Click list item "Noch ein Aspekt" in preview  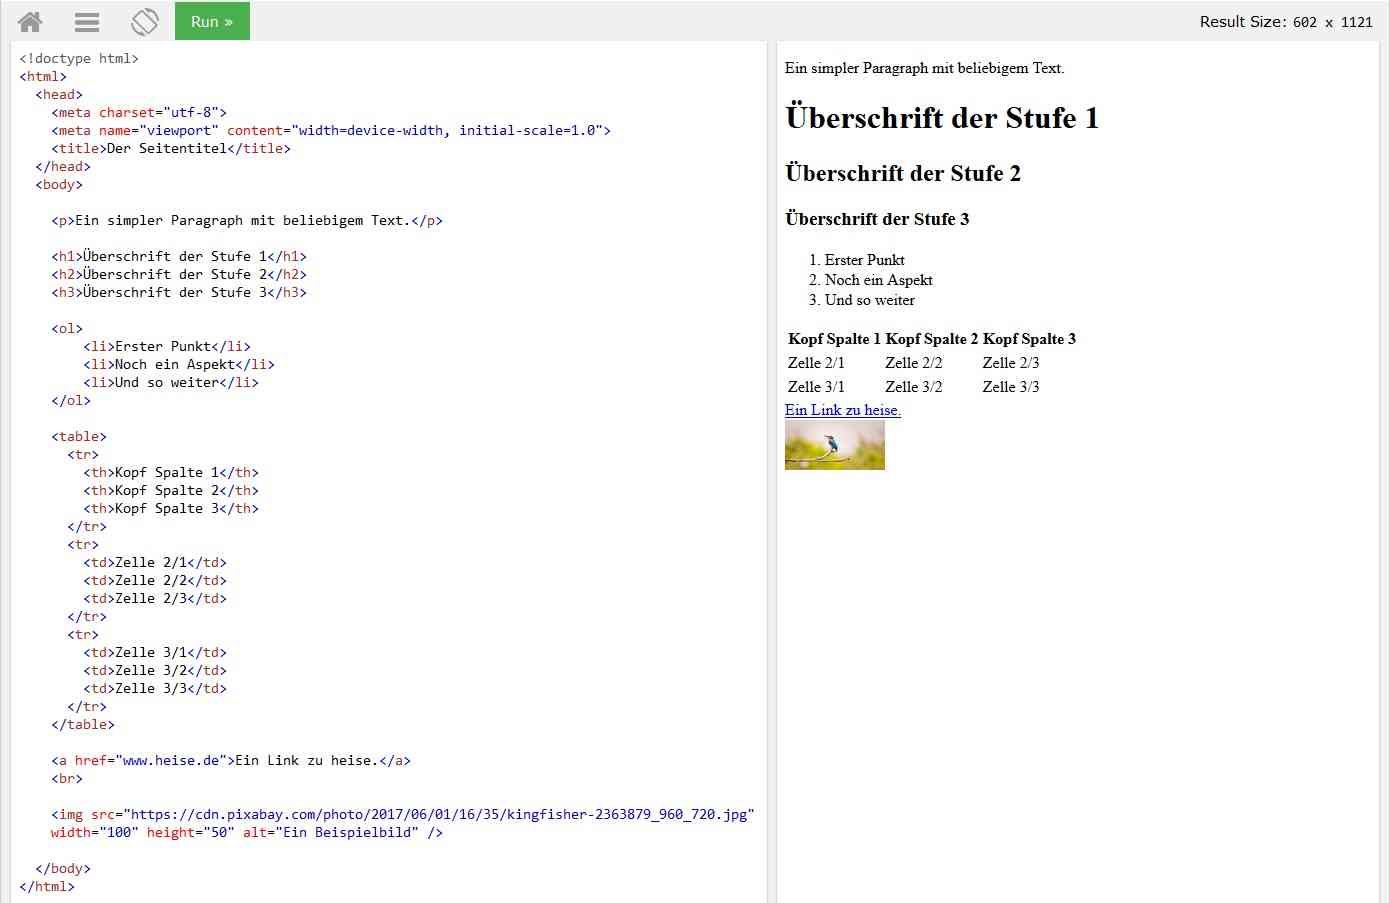[878, 280]
